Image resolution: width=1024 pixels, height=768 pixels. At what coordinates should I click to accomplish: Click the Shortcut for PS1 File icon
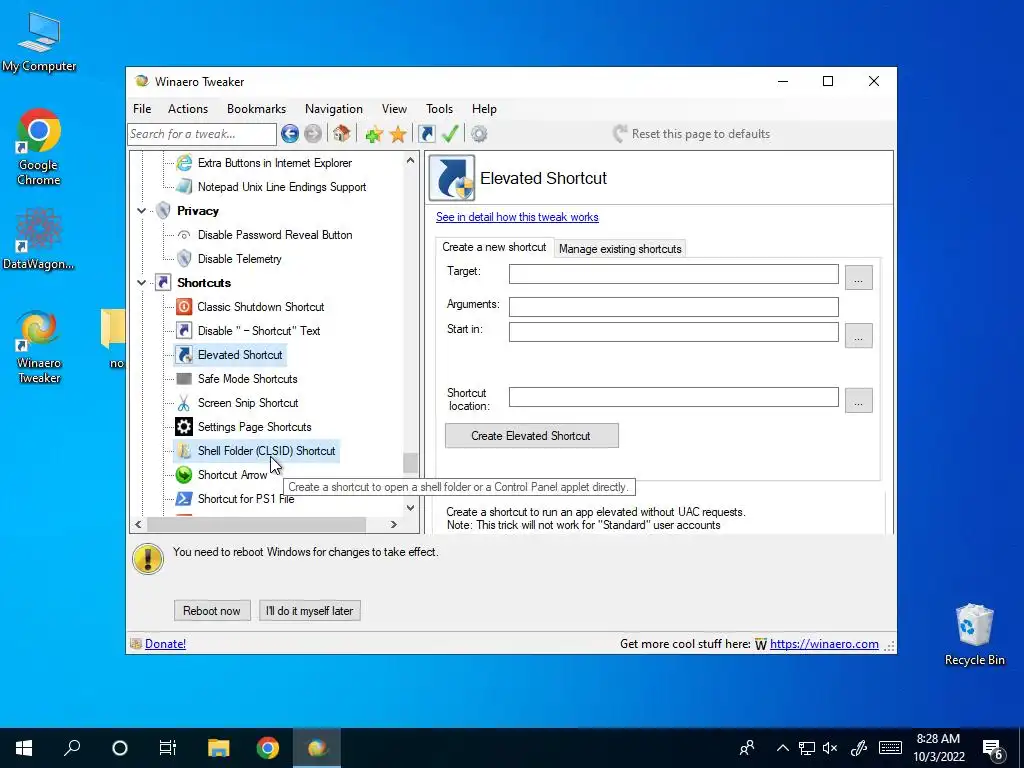pos(184,499)
